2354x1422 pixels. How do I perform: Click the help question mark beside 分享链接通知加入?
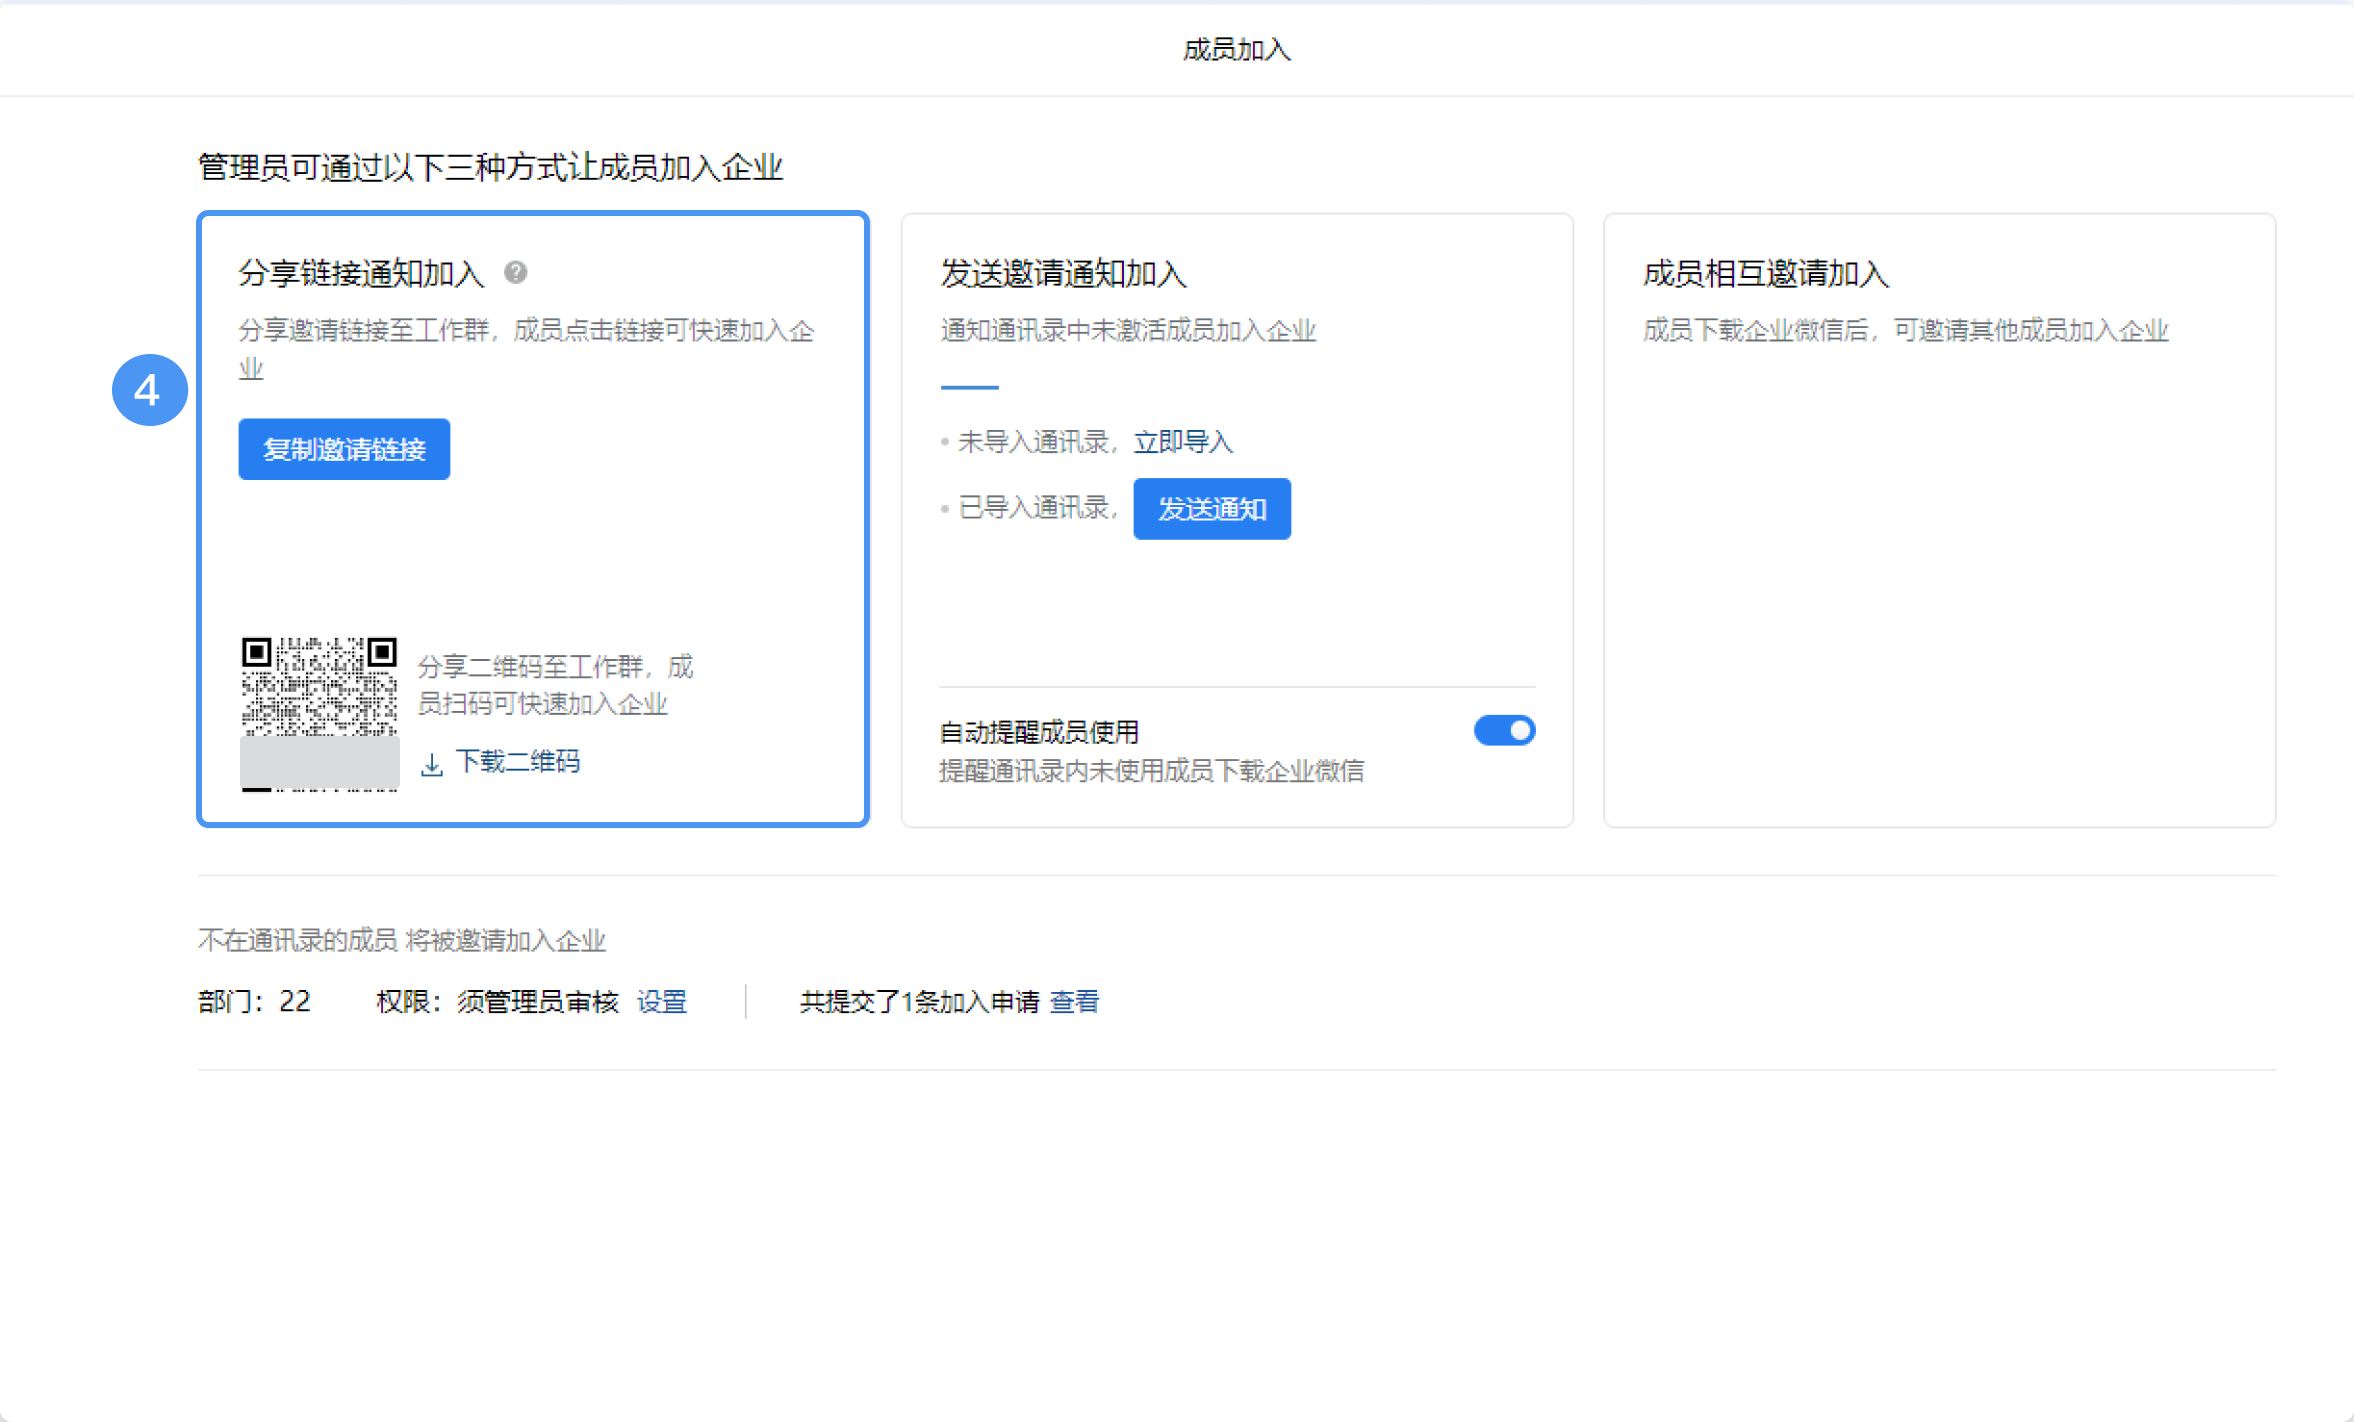click(x=515, y=272)
